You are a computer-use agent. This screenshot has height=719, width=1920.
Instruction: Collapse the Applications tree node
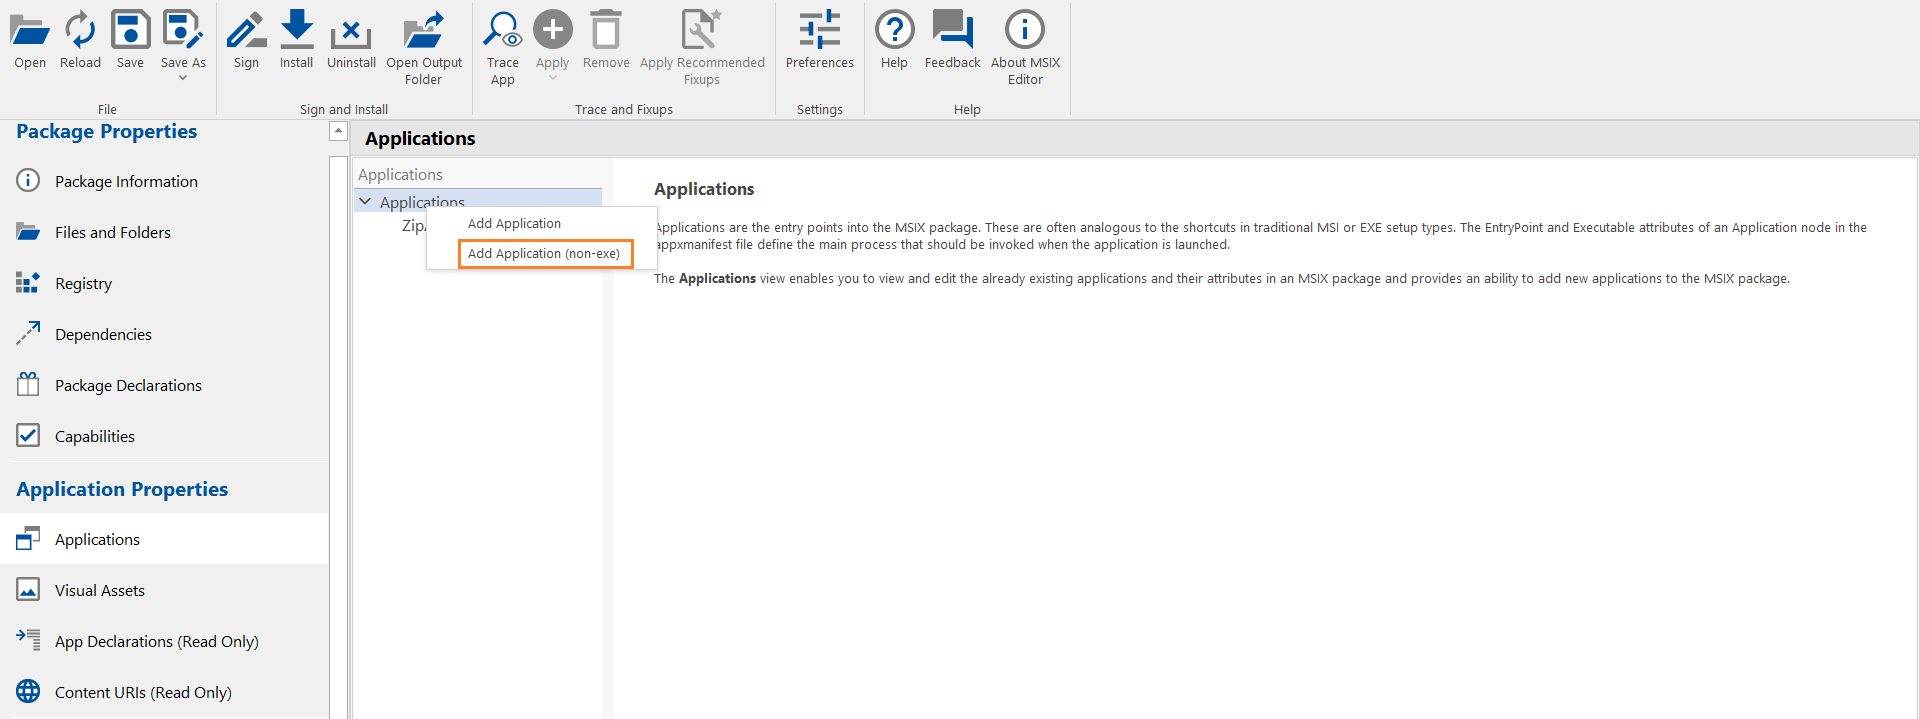tap(365, 202)
